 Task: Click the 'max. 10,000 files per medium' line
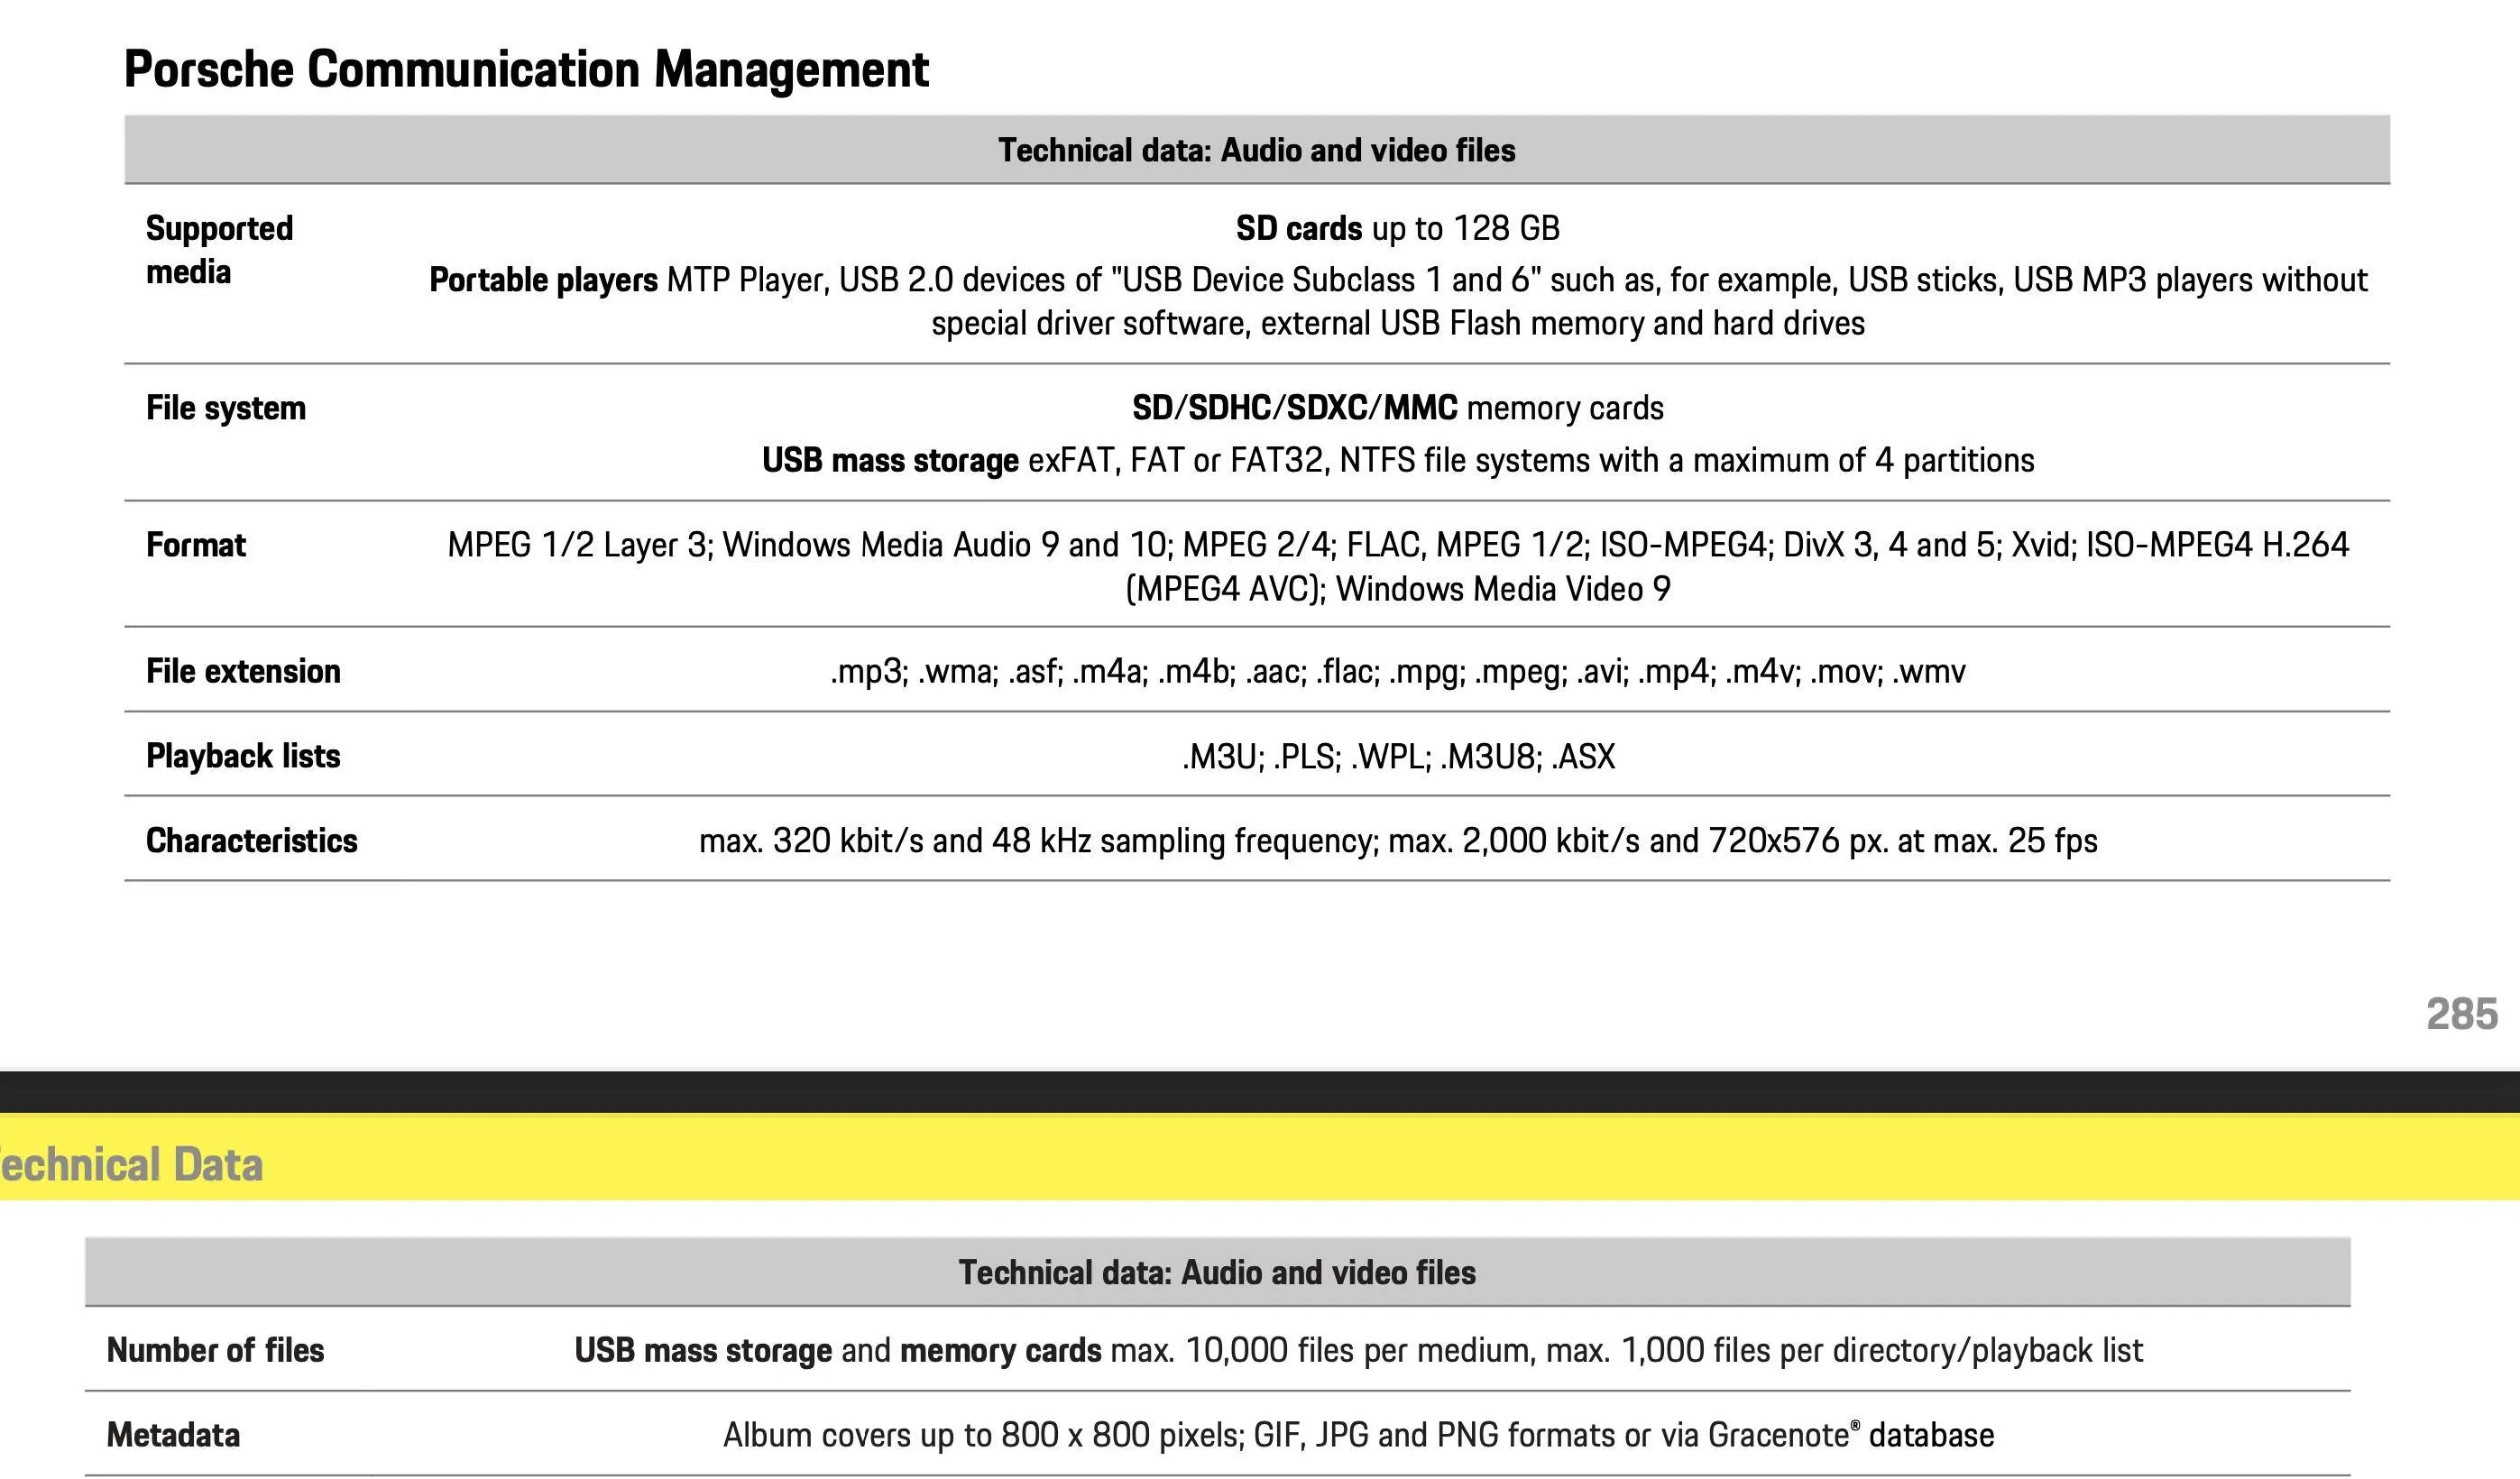point(1358,1350)
